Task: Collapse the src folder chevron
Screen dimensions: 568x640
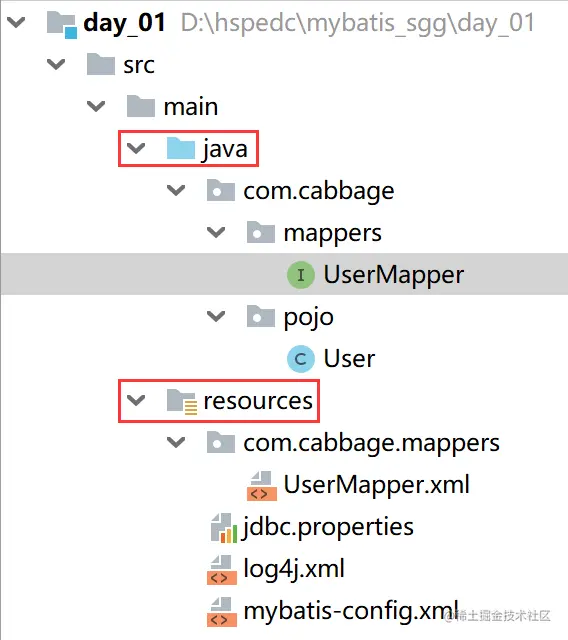Action: 56,64
